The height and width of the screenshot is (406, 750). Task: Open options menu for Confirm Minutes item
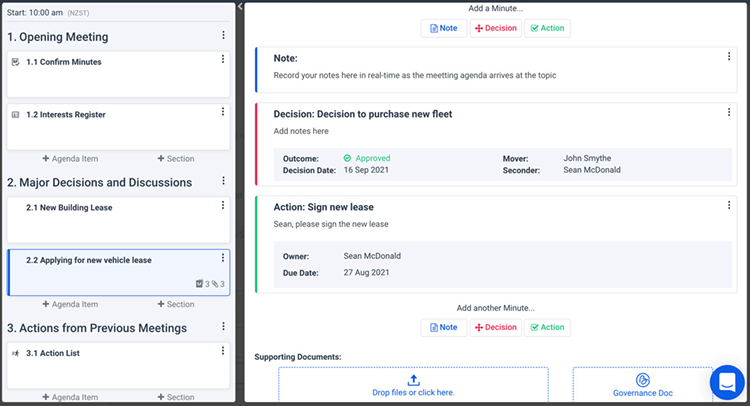[223, 59]
